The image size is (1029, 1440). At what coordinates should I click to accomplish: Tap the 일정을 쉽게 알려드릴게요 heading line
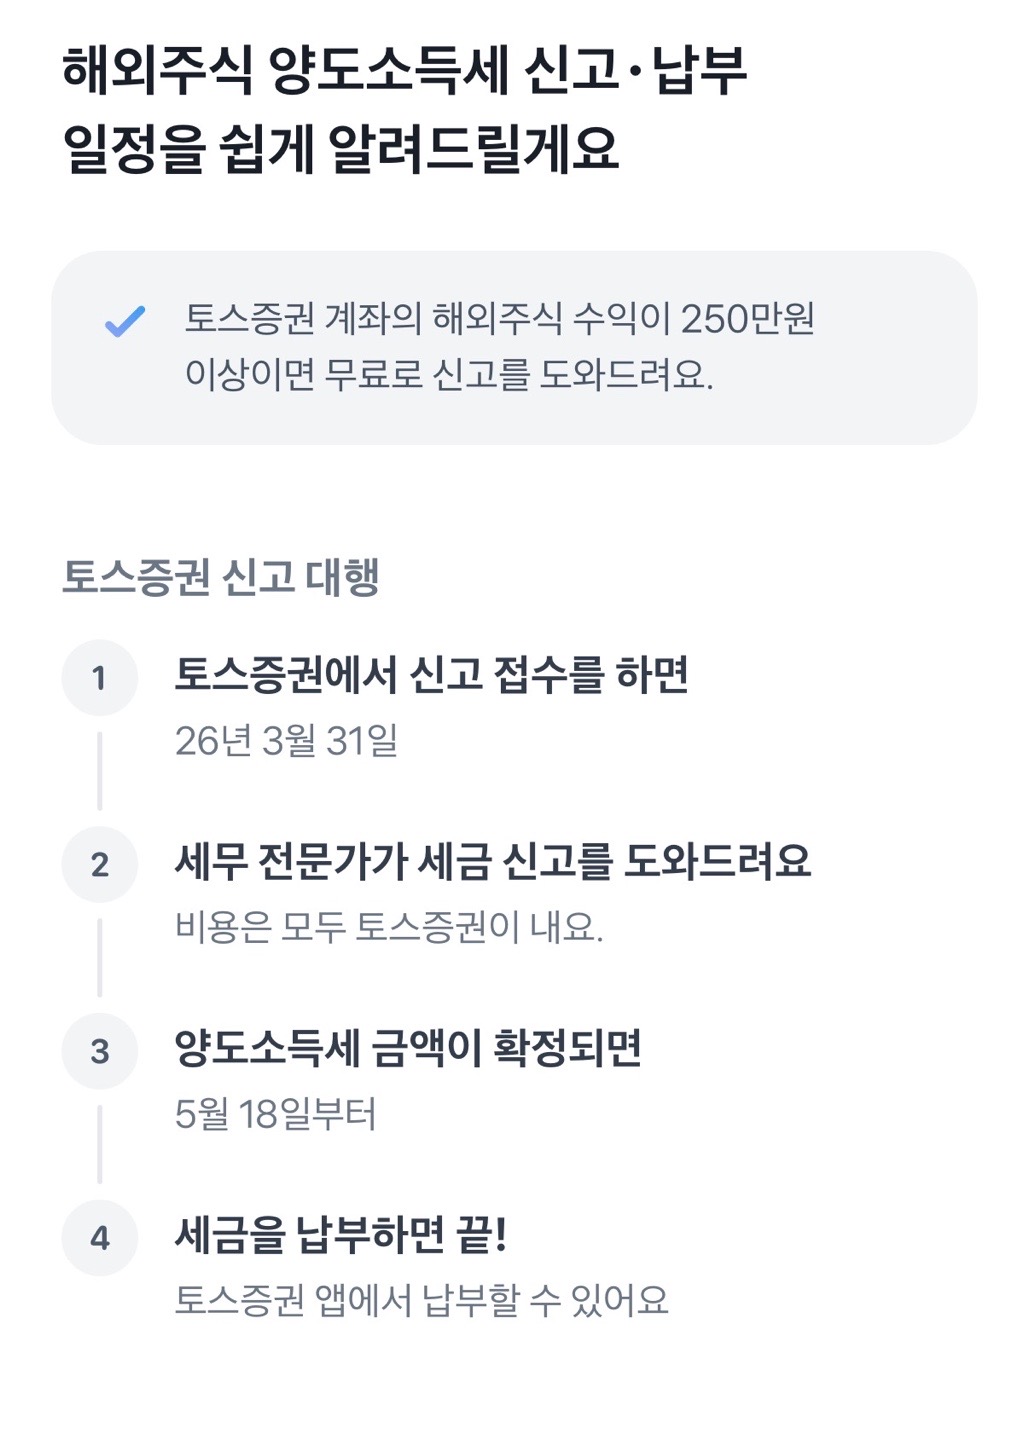[x=341, y=150]
